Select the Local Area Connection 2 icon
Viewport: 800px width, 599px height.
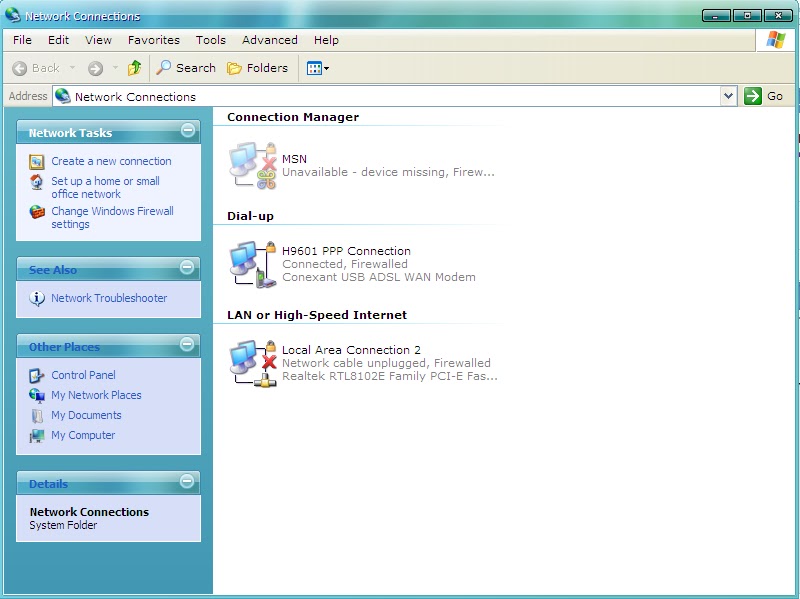click(x=253, y=363)
